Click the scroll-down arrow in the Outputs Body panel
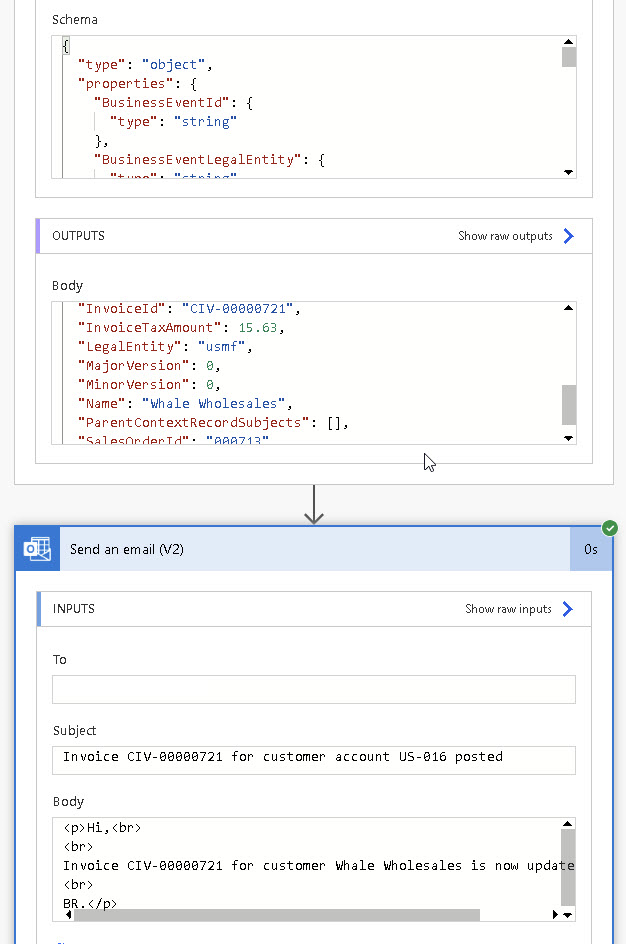This screenshot has height=944, width=626. 568,437
